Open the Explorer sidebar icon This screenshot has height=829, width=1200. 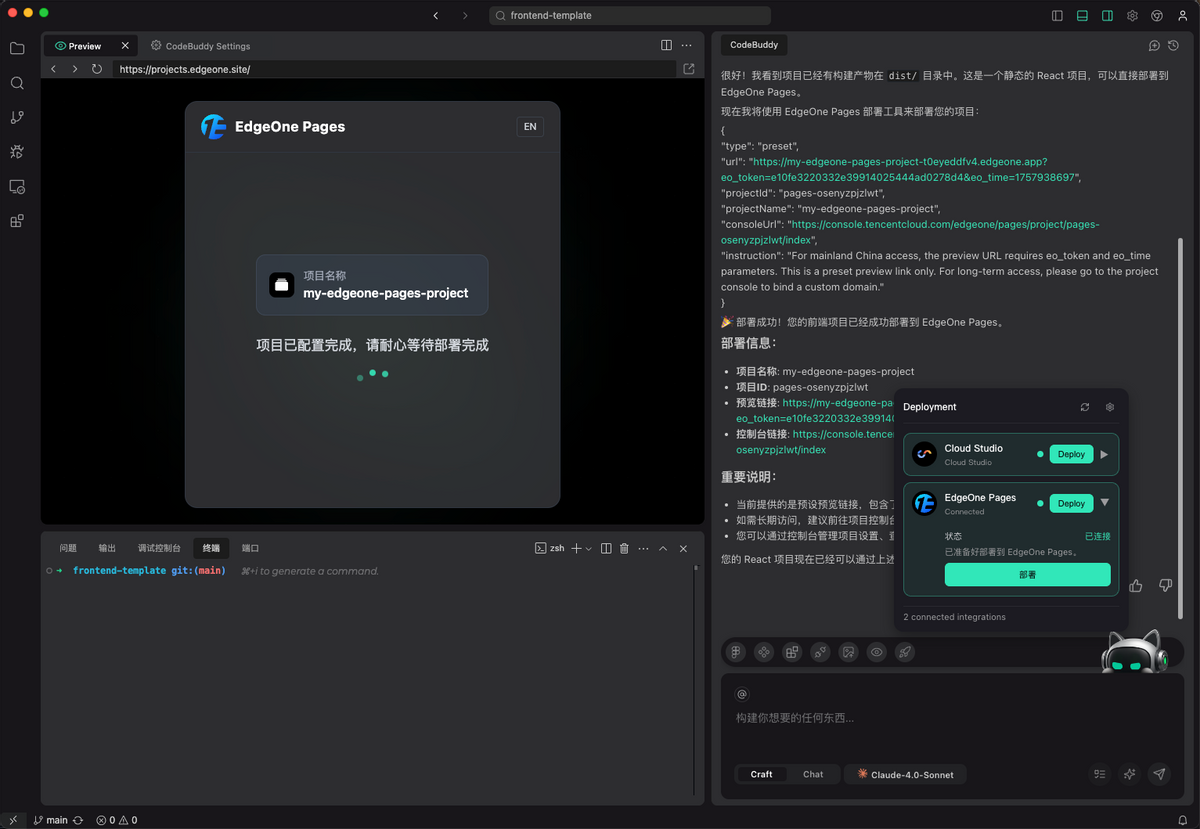[x=16, y=47]
